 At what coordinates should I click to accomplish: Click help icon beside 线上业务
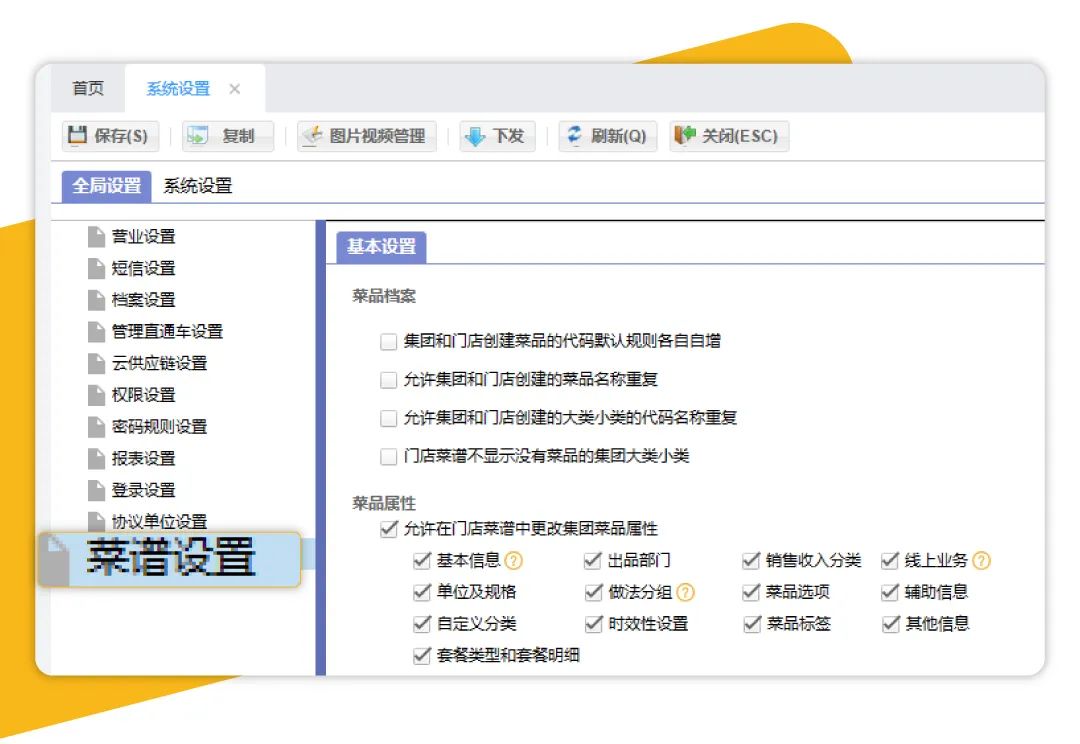point(981,561)
